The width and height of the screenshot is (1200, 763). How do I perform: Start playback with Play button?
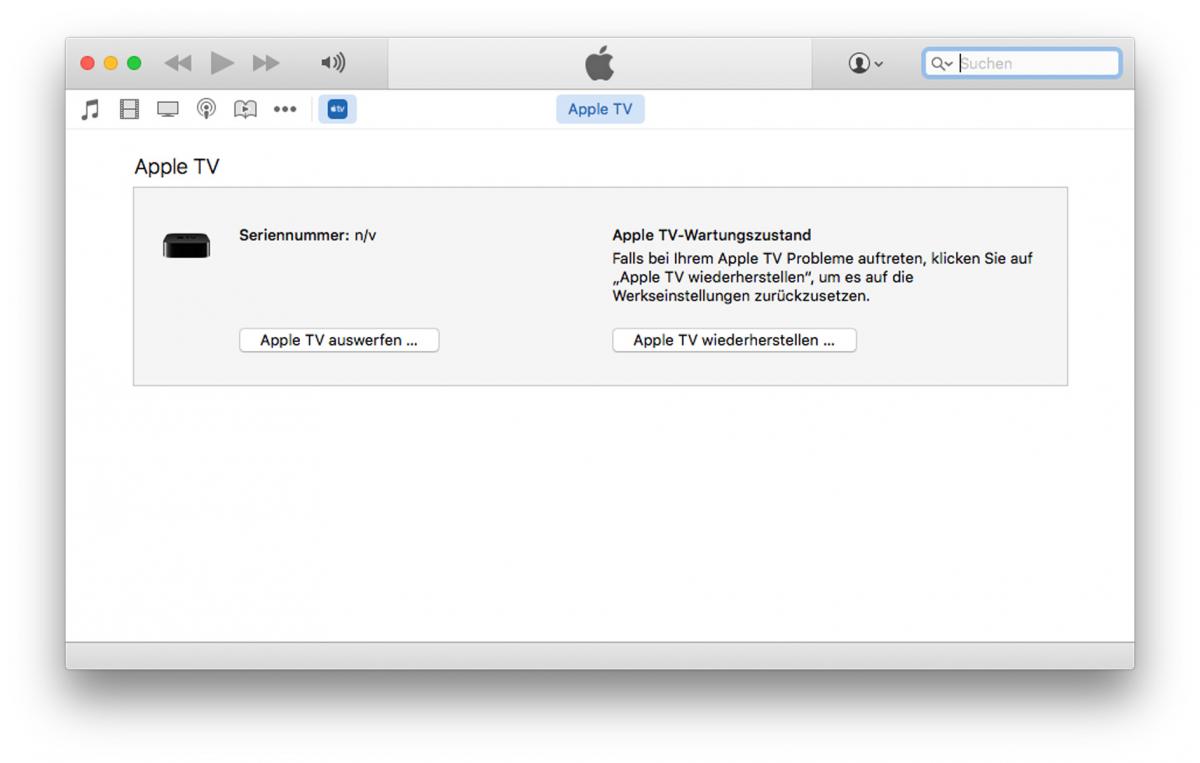point(222,63)
